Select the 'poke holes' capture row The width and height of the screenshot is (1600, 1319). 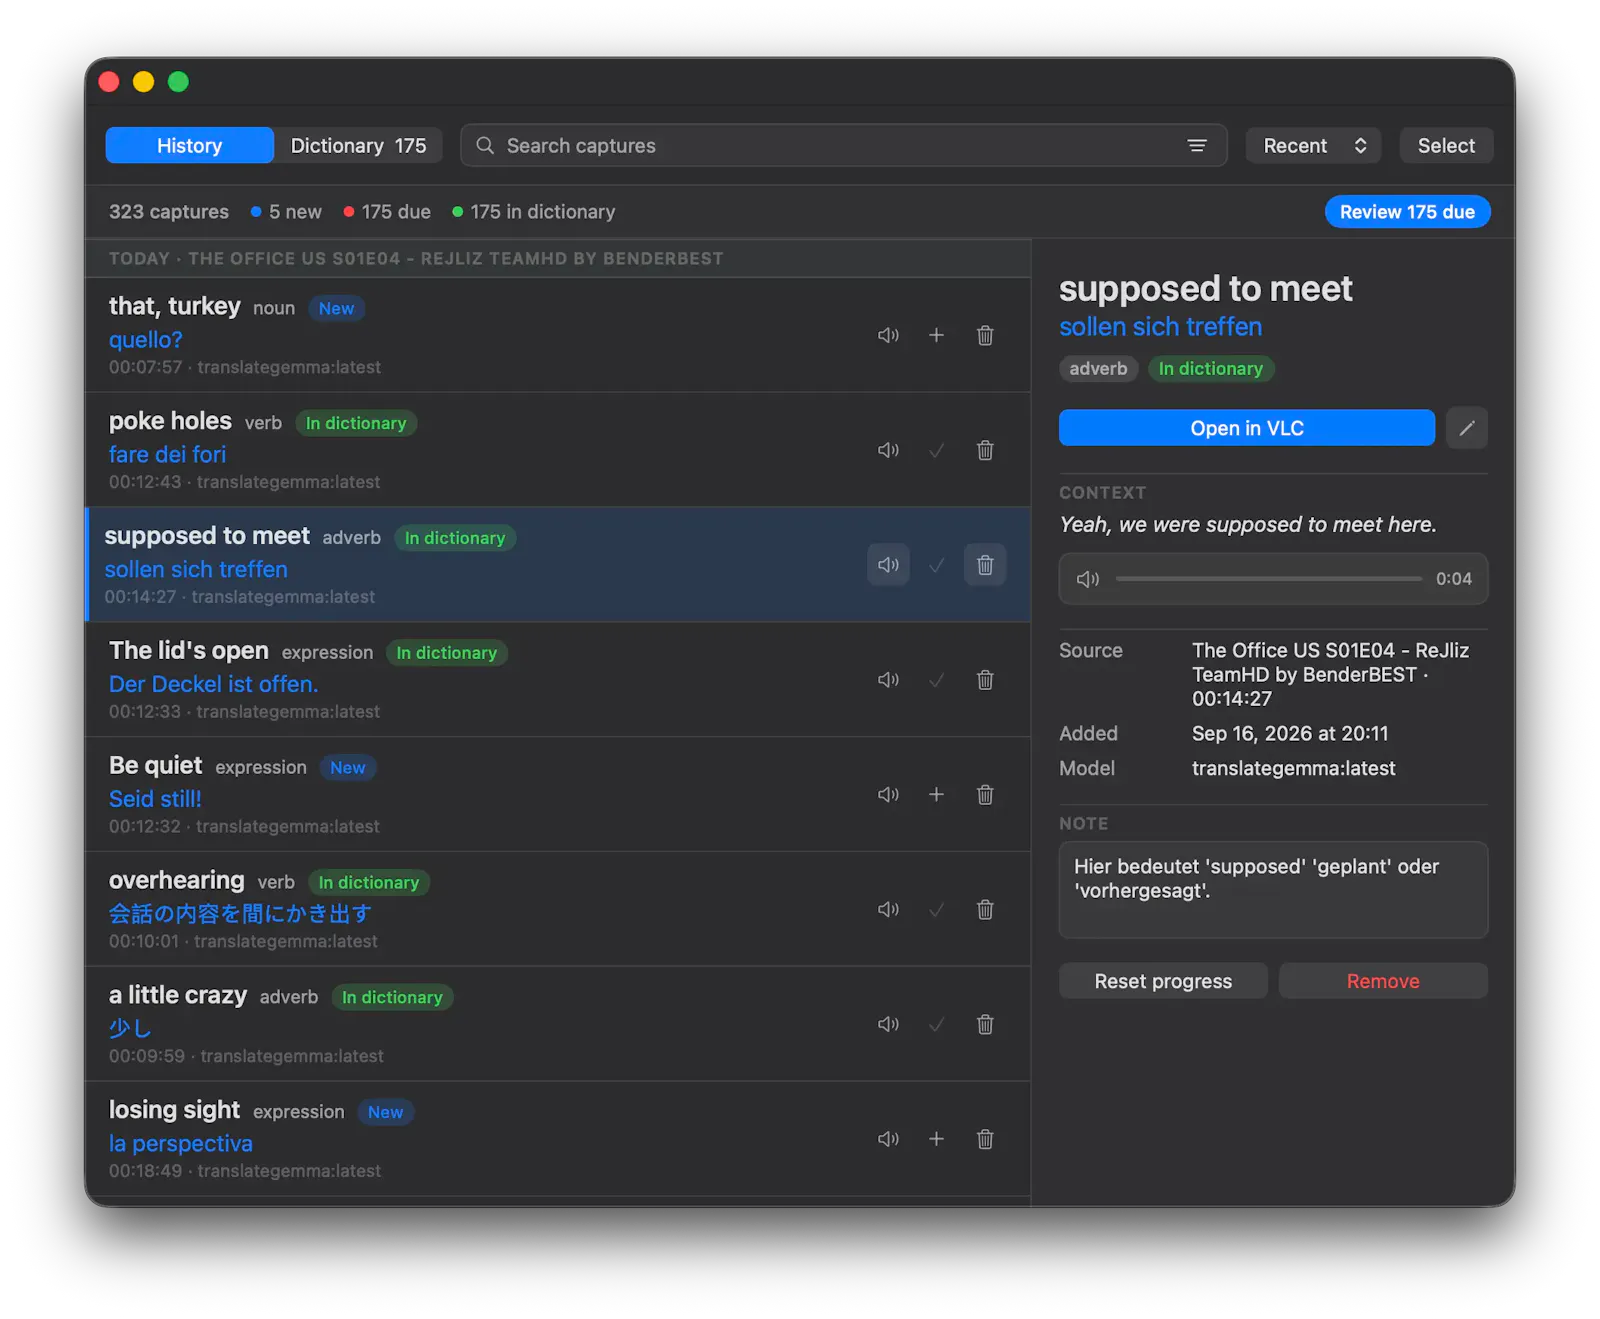point(558,450)
